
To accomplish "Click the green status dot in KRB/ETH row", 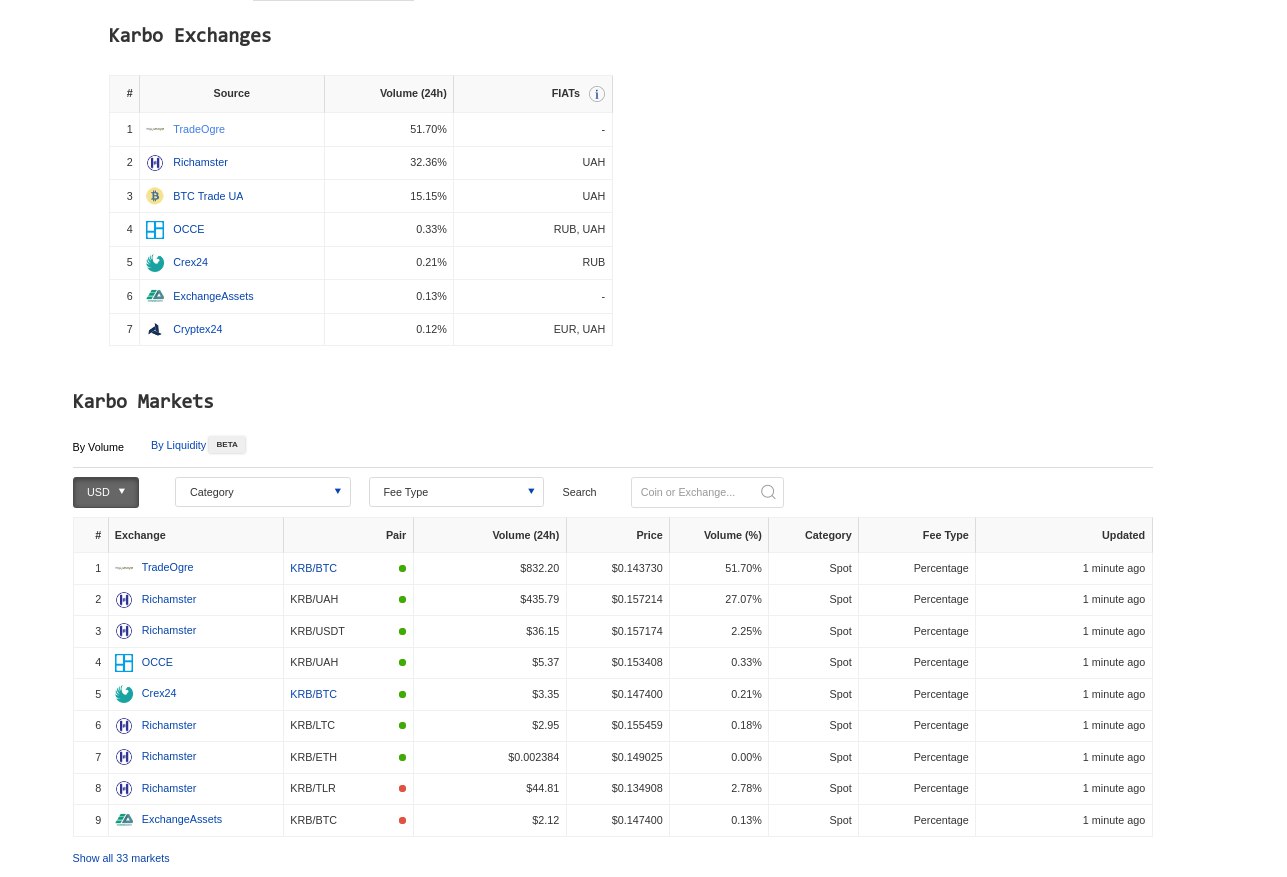I will (402, 758).
